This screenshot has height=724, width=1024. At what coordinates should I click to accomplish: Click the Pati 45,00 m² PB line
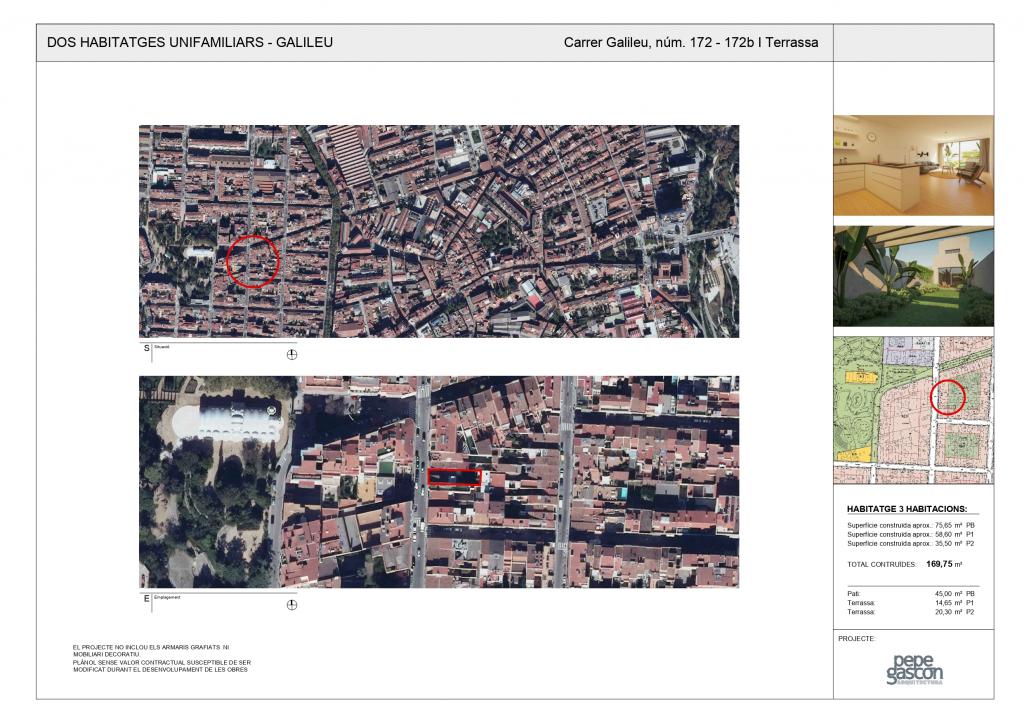(912, 594)
